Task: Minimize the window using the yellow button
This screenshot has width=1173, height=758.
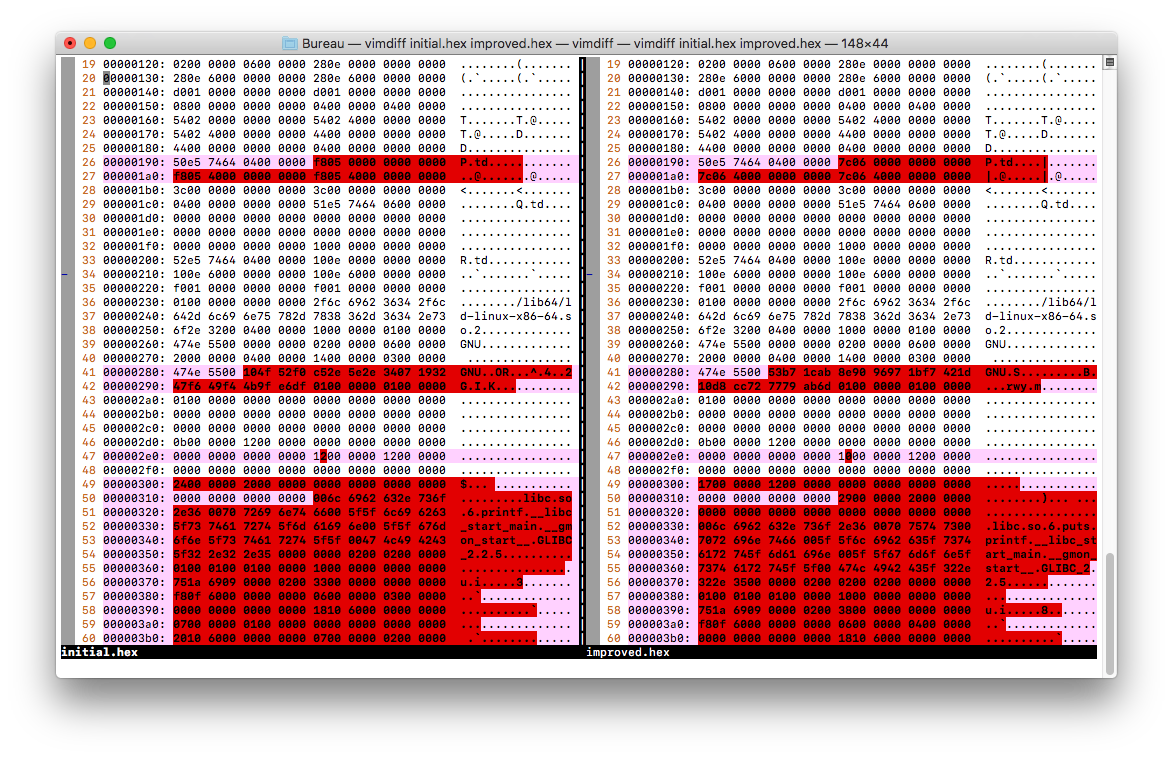Action: (90, 43)
